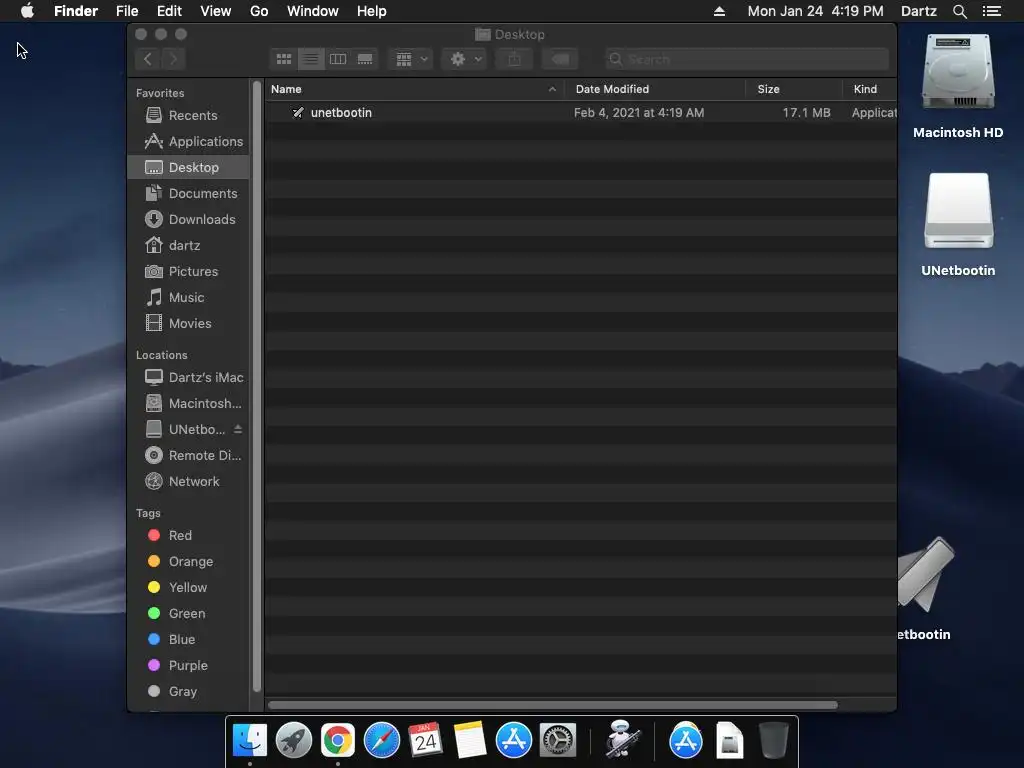Open the File menu
The image size is (1024, 768).
(127, 11)
